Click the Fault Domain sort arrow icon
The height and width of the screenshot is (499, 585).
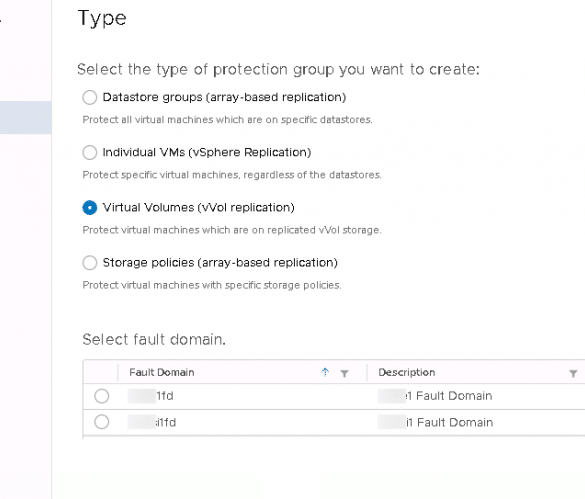325,372
